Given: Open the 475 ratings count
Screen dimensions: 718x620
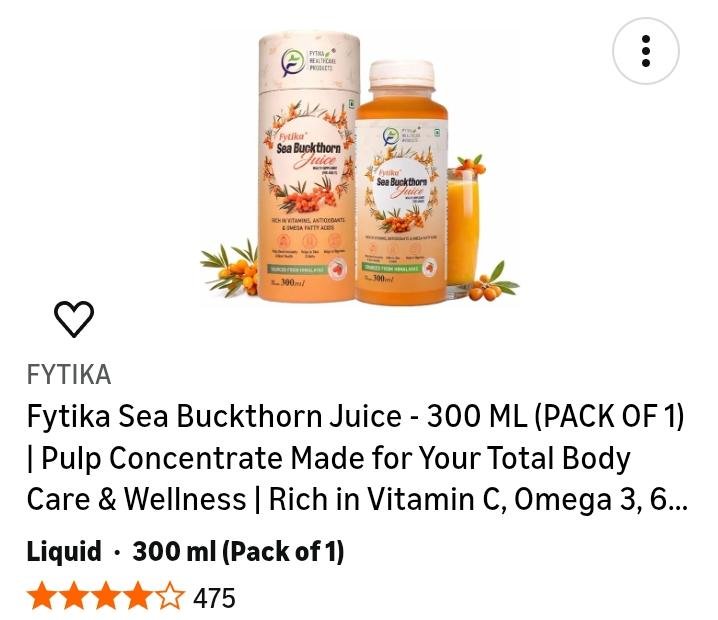Looking at the screenshot, I should (214, 598).
